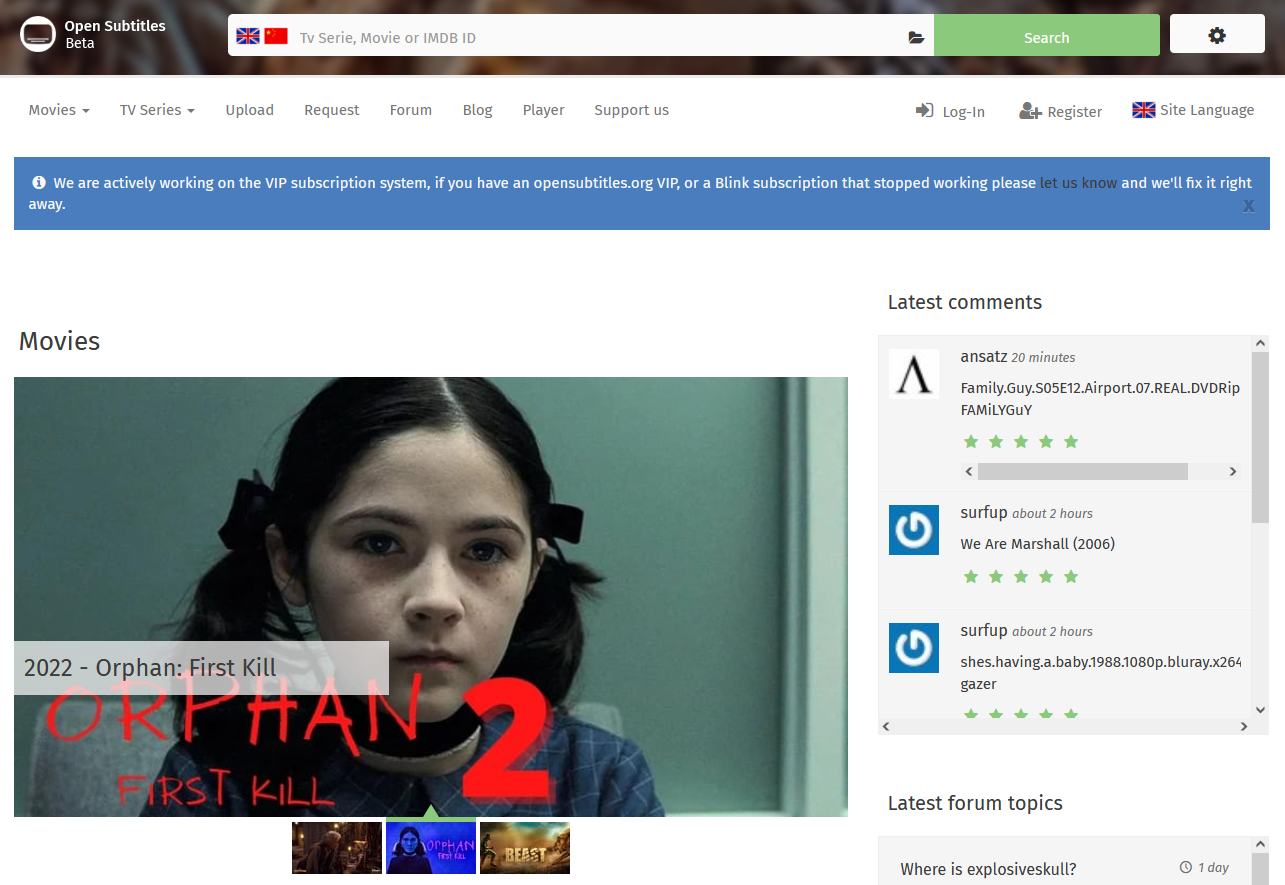Click left arrow of ansatz comment scrollbar
1285x885 pixels.
point(969,471)
